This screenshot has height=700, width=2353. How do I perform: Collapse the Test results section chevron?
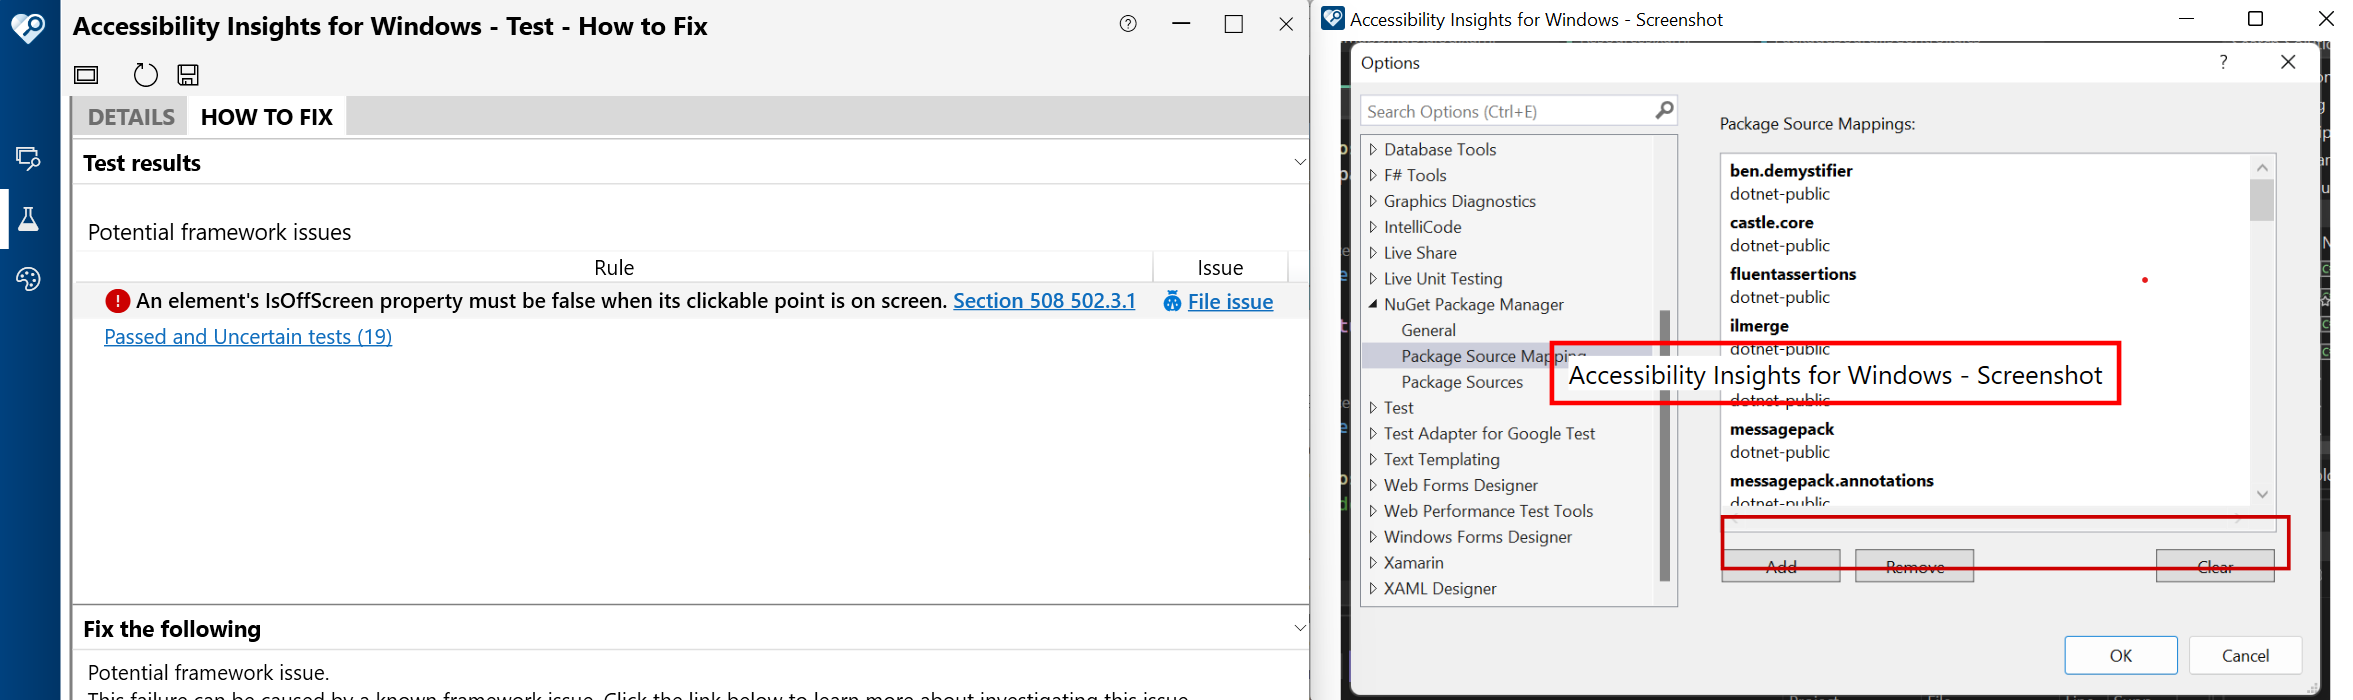[1299, 162]
